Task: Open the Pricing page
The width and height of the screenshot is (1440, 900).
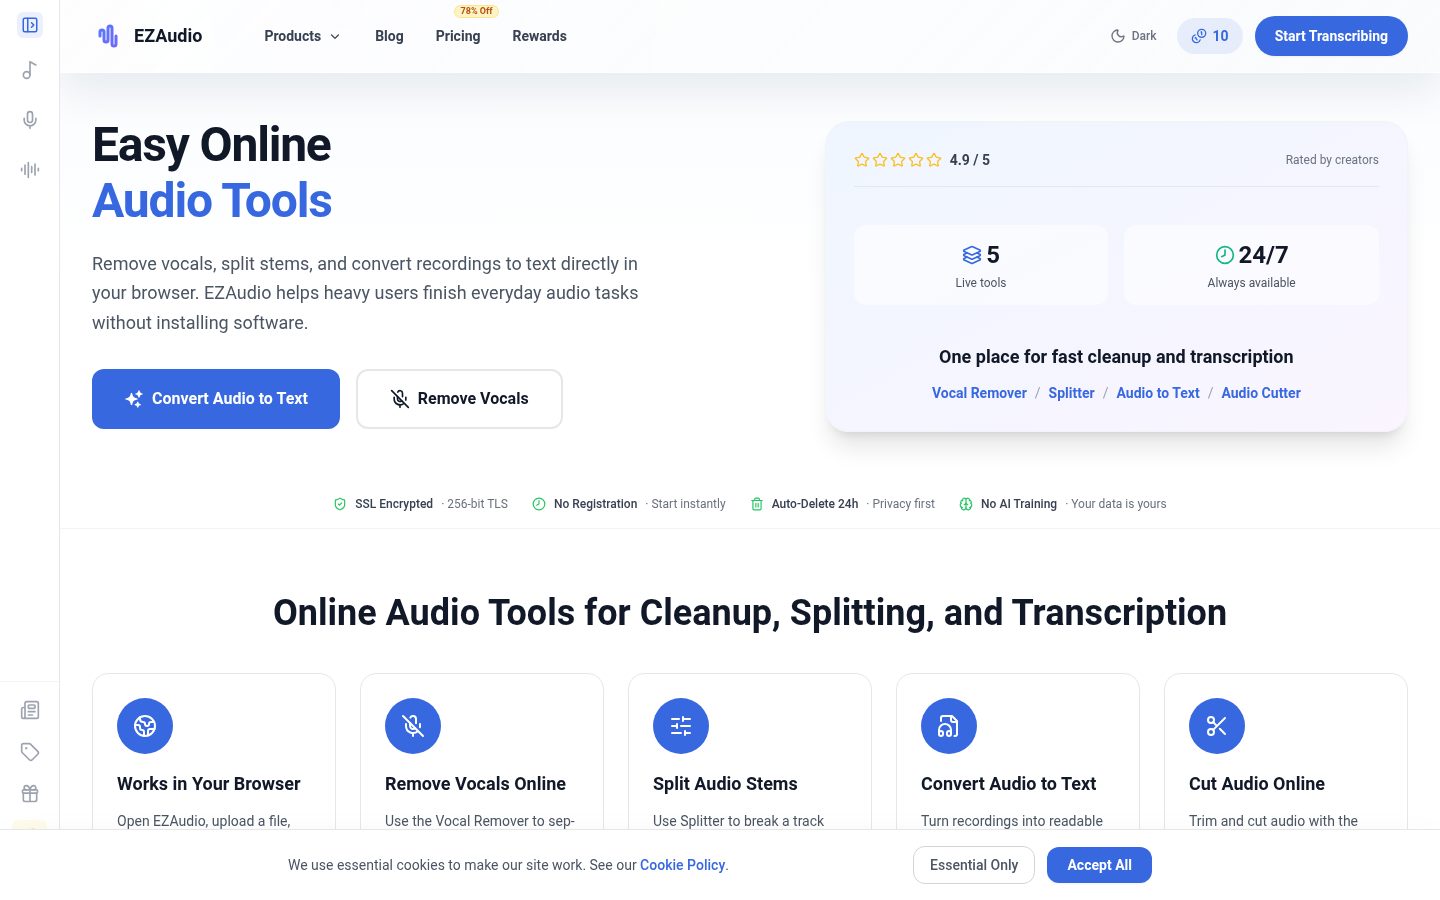Action: click(x=458, y=36)
